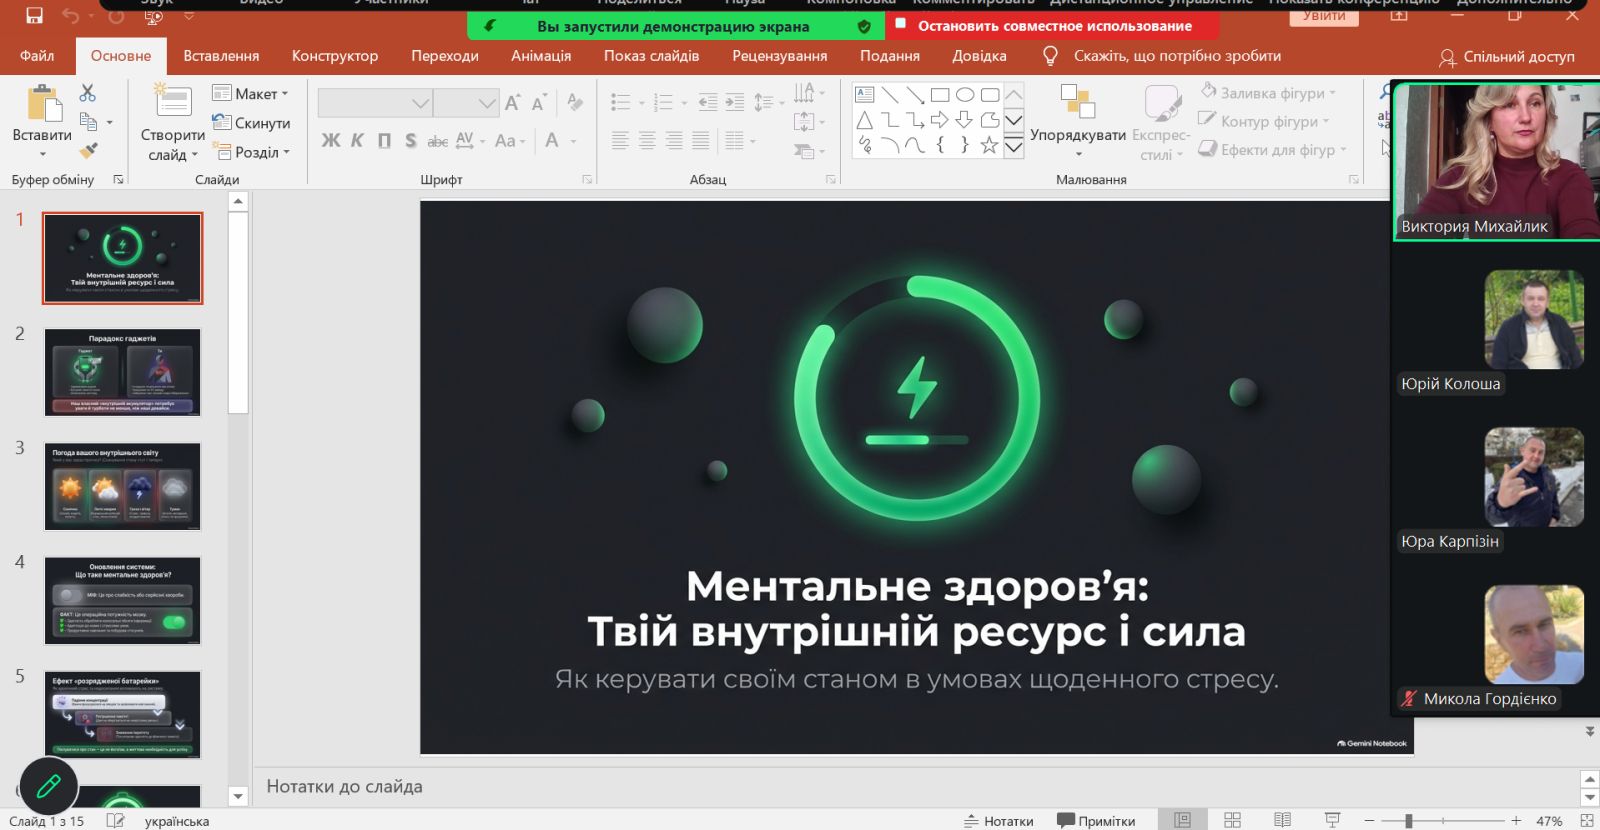1600x830 pixels.
Task: Adjust the zoom slider in status bar
Action: [x=1409, y=820]
